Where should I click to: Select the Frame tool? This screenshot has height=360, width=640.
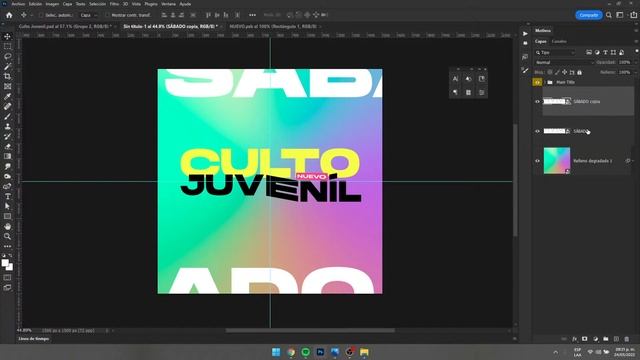pos(7,86)
